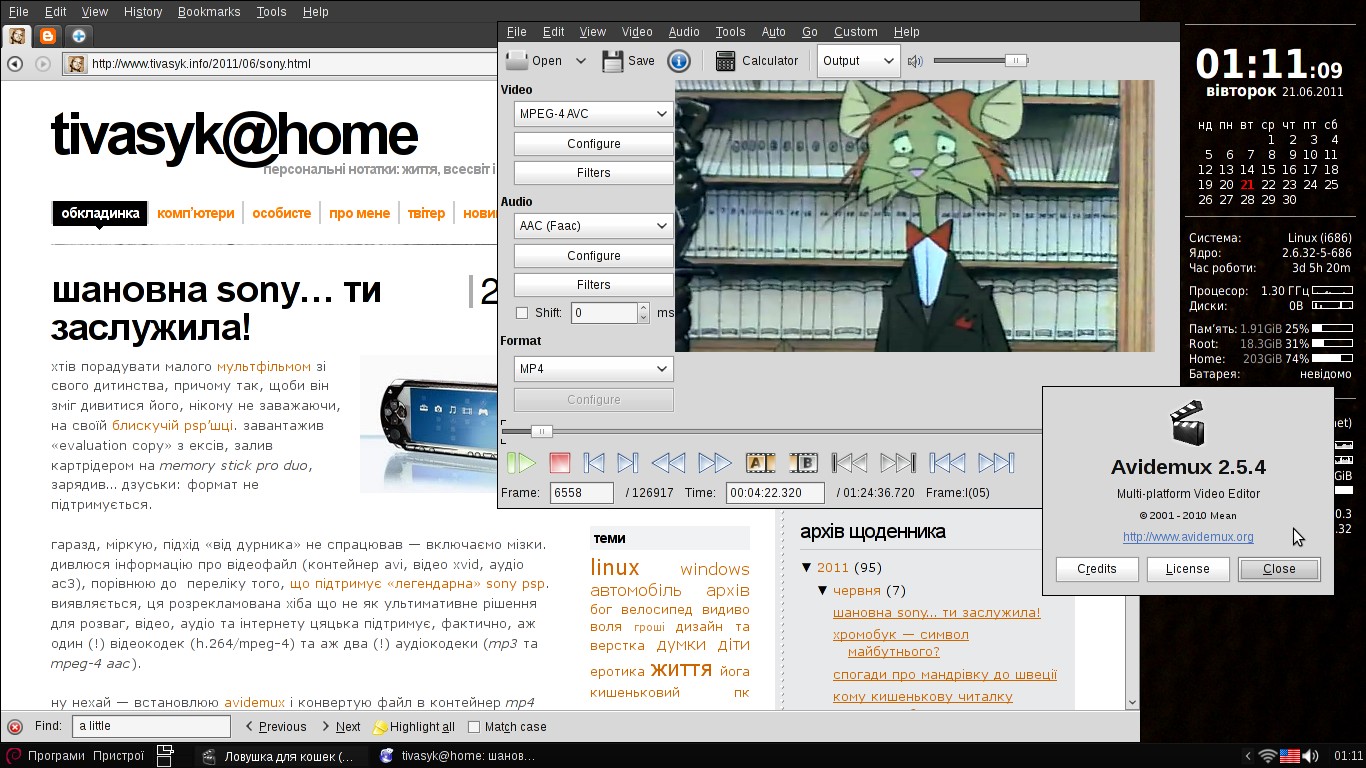Image resolution: width=1366 pixels, height=768 pixels.
Task: Set selection marker B
Action: [803, 463]
